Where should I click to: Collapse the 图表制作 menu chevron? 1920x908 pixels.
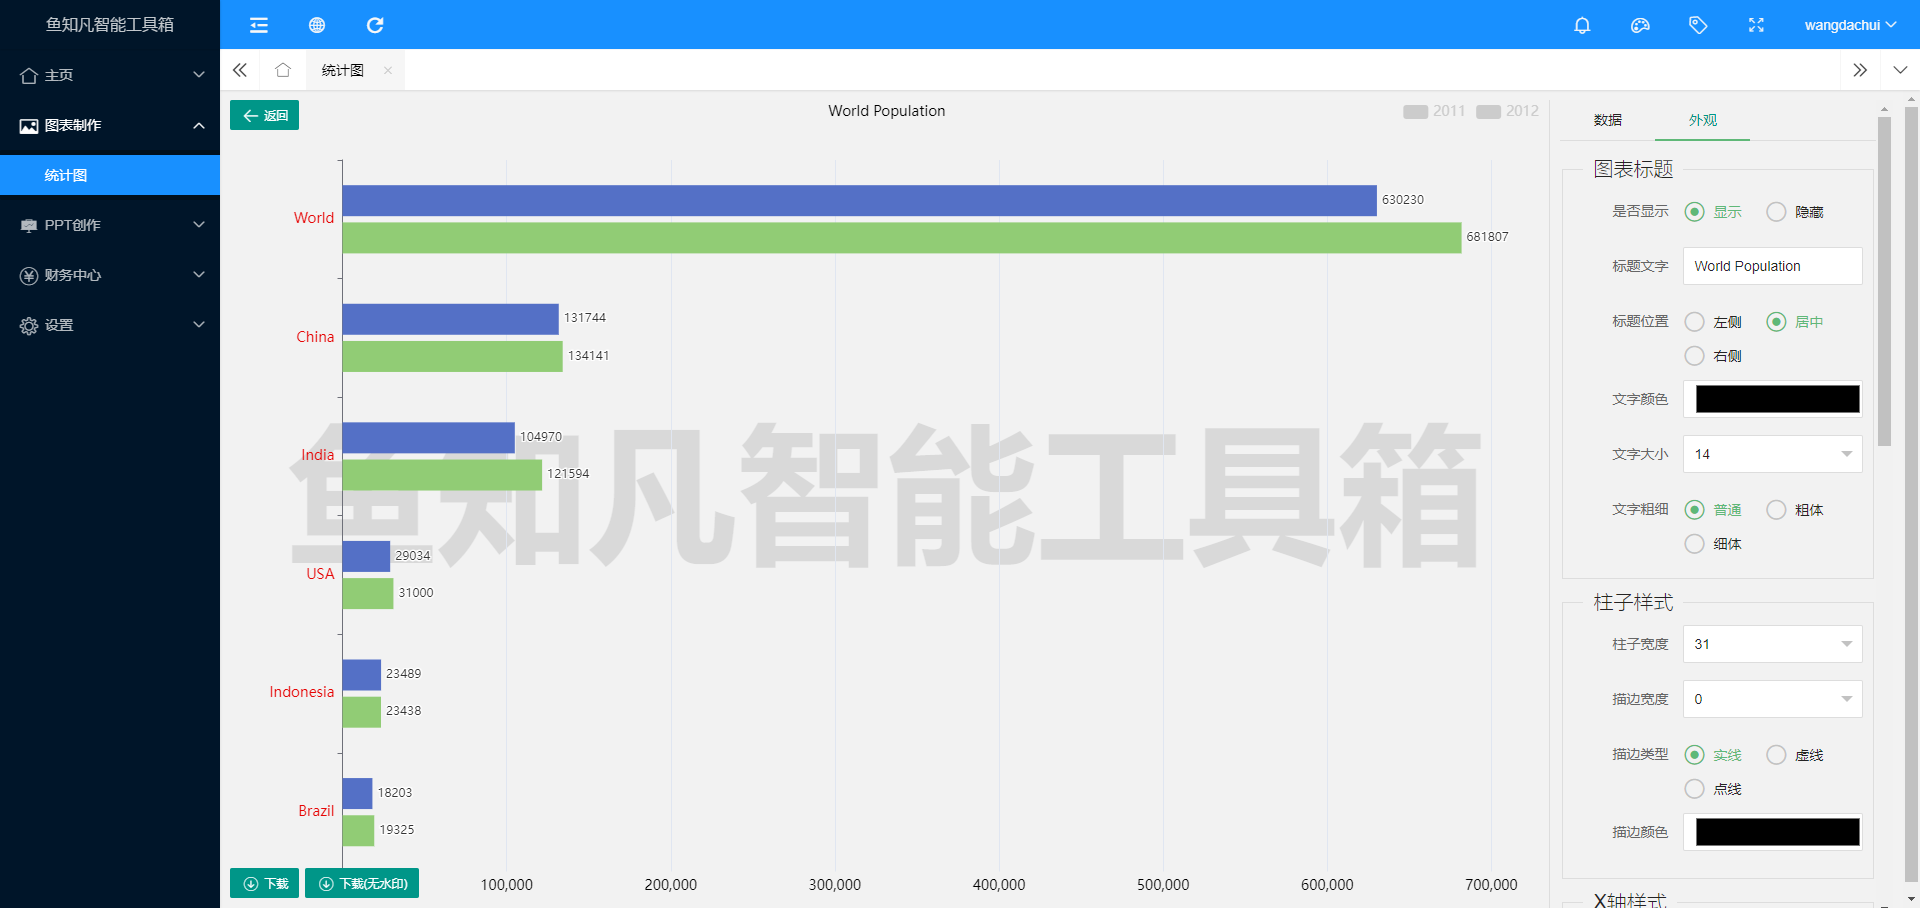(199, 125)
